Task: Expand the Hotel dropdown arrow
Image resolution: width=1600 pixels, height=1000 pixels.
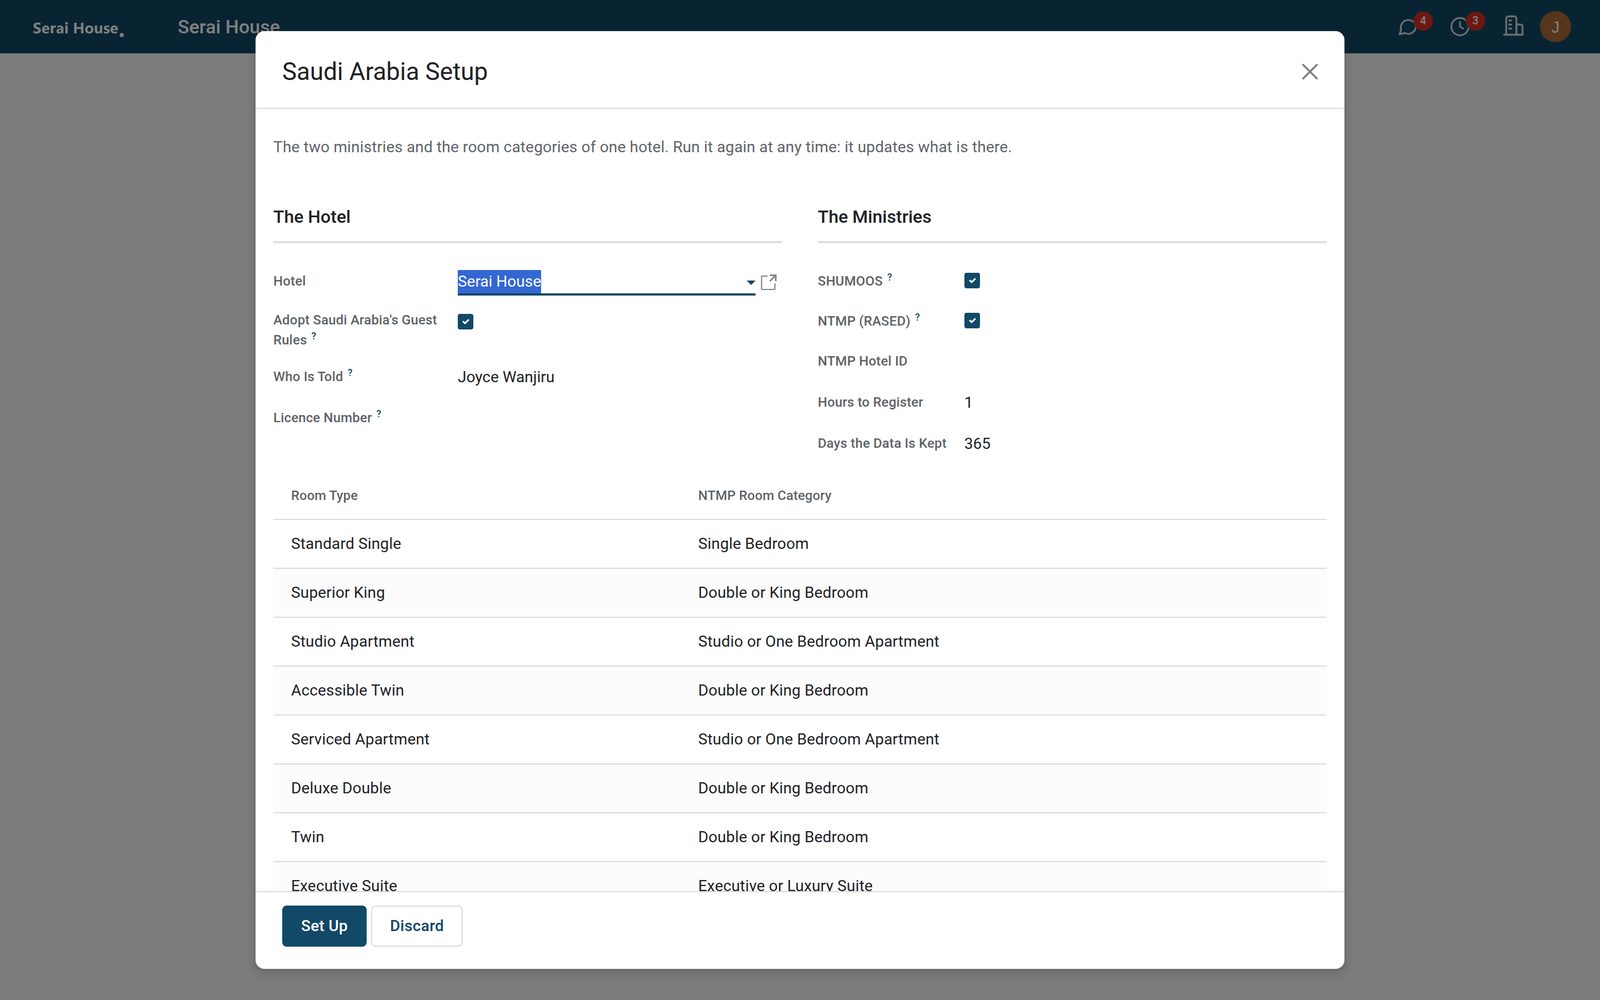Action: tap(750, 283)
